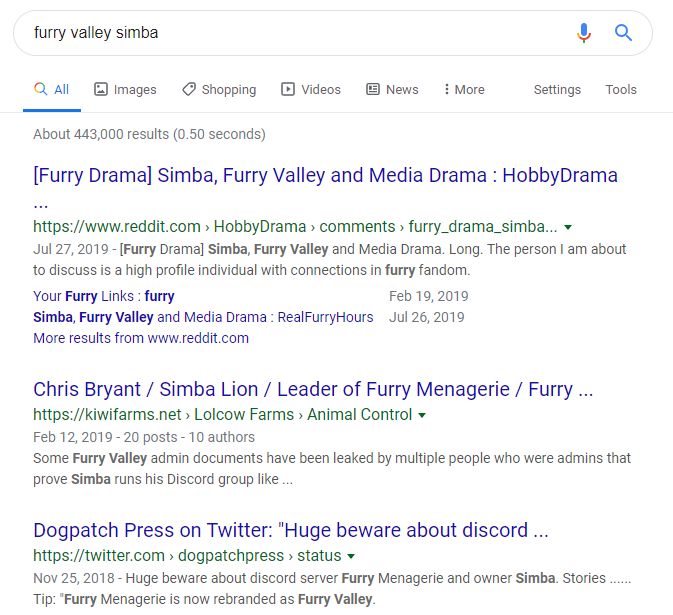The image size is (673, 615).
Task: Expand the More search categories menu
Action: [x=464, y=89]
